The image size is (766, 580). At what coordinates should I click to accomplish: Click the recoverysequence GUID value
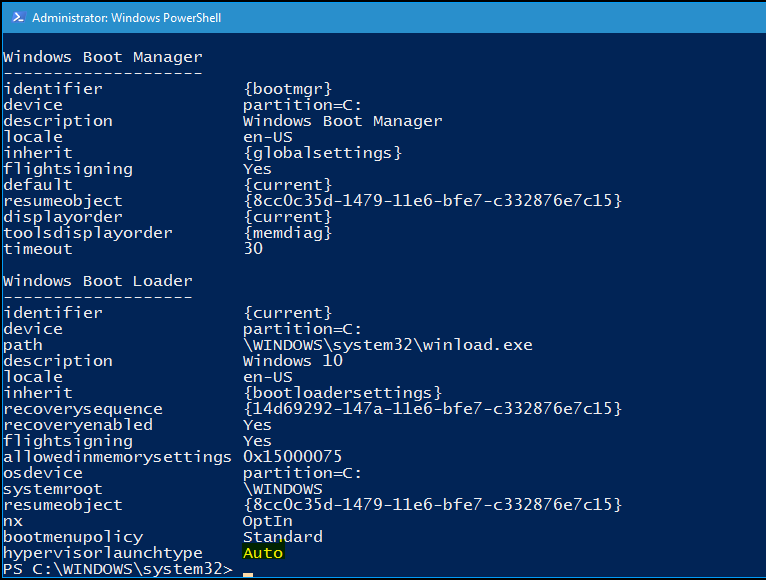(432, 409)
